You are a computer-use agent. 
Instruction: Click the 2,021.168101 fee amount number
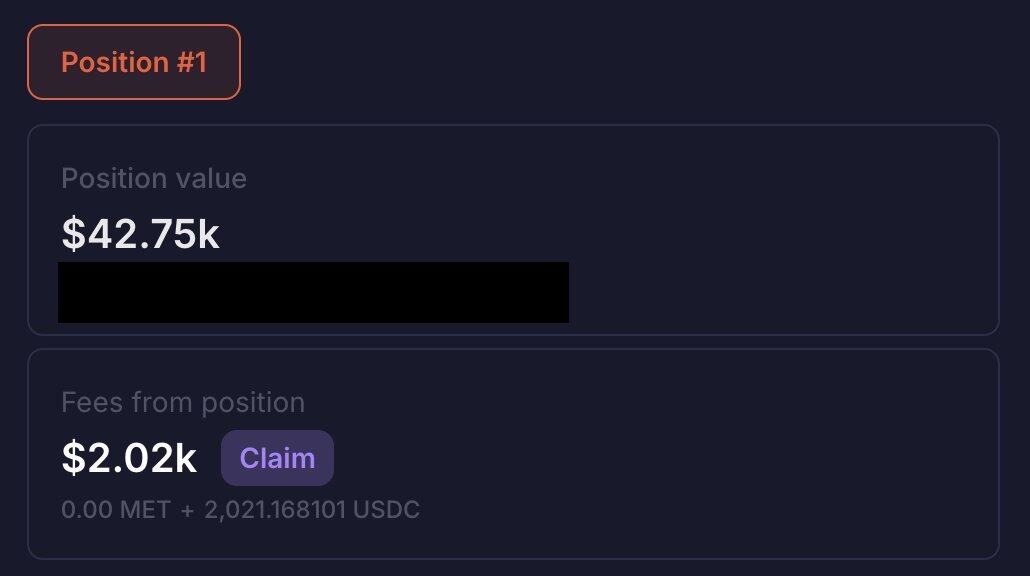[x=275, y=510]
